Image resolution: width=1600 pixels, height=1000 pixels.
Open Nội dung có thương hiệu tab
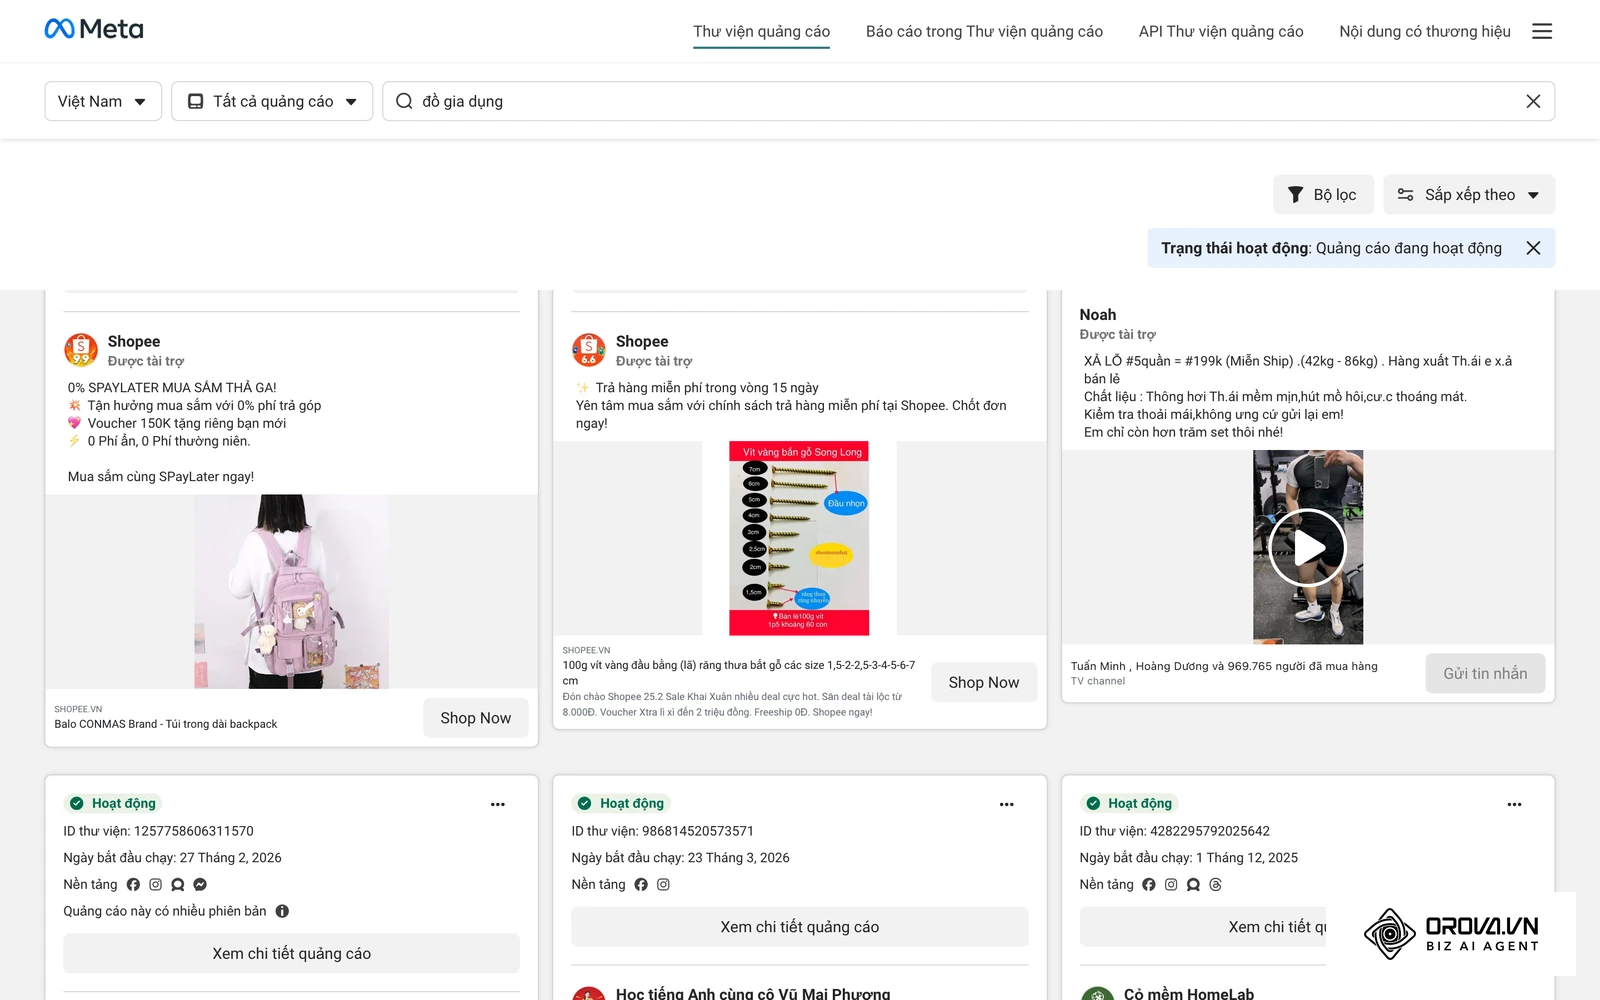(1425, 31)
